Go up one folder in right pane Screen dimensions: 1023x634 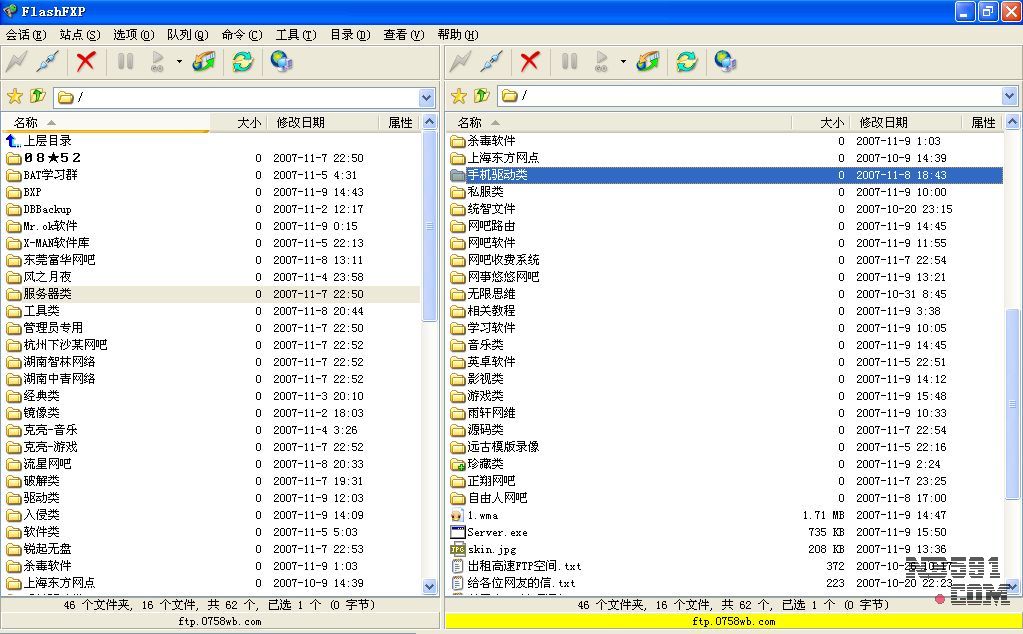[x=482, y=97]
